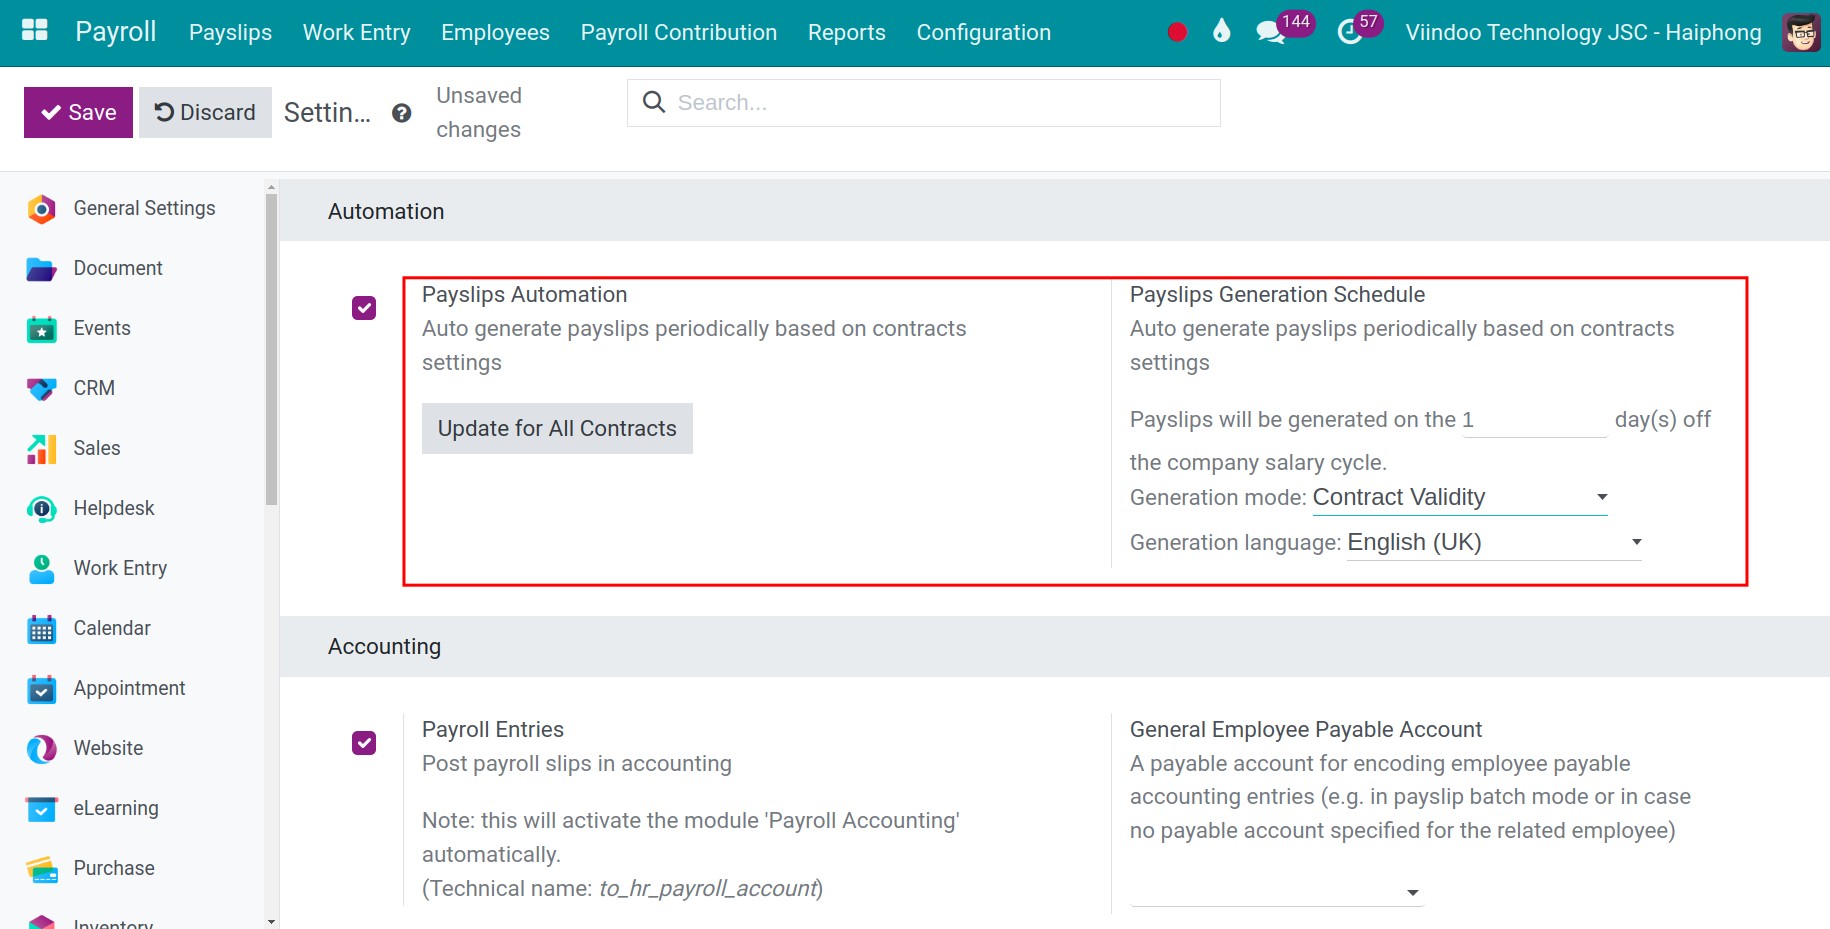Click the red recording dot icon
The image size is (1830, 929).
tap(1177, 32)
